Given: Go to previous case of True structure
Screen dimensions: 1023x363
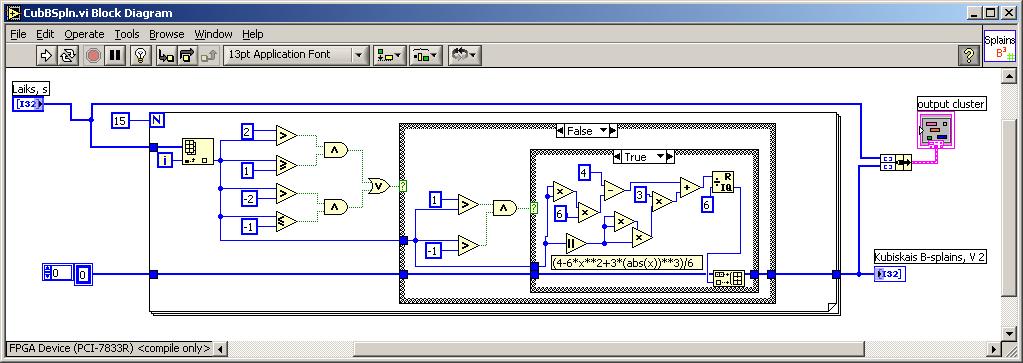Looking at the screenshot, I should (618, 157).
